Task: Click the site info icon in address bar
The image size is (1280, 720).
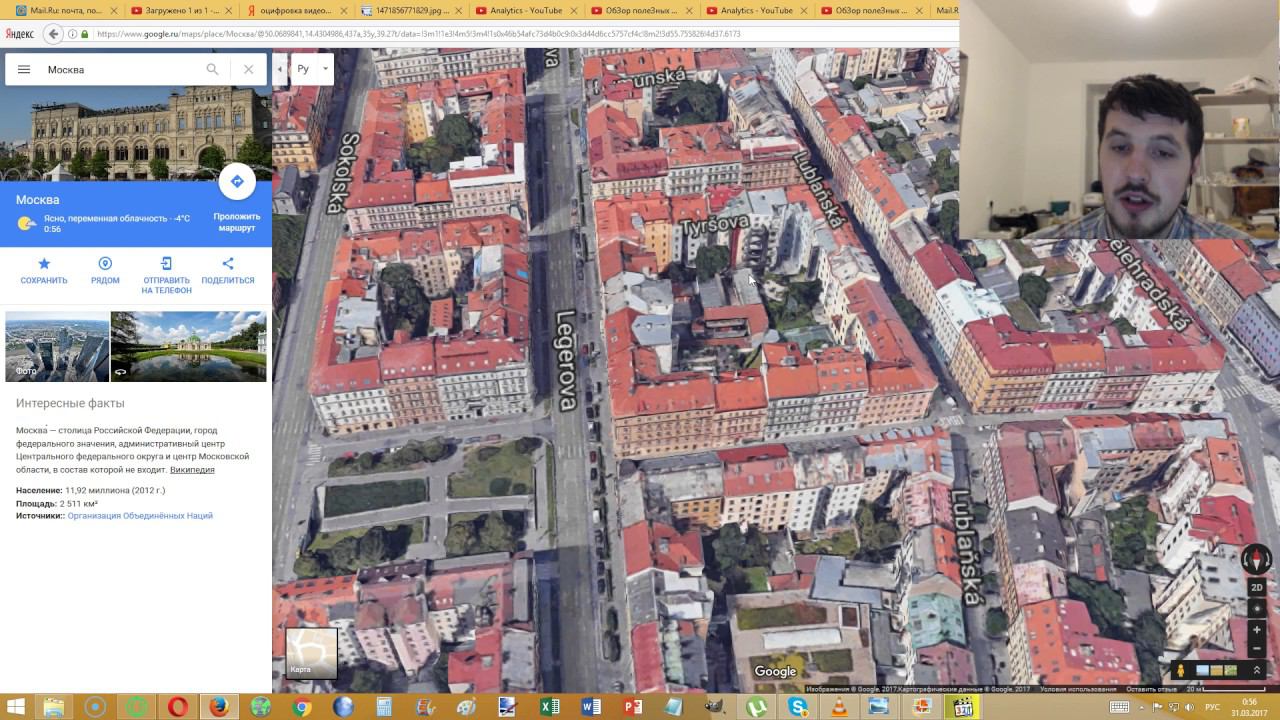Action: point(73,33)
